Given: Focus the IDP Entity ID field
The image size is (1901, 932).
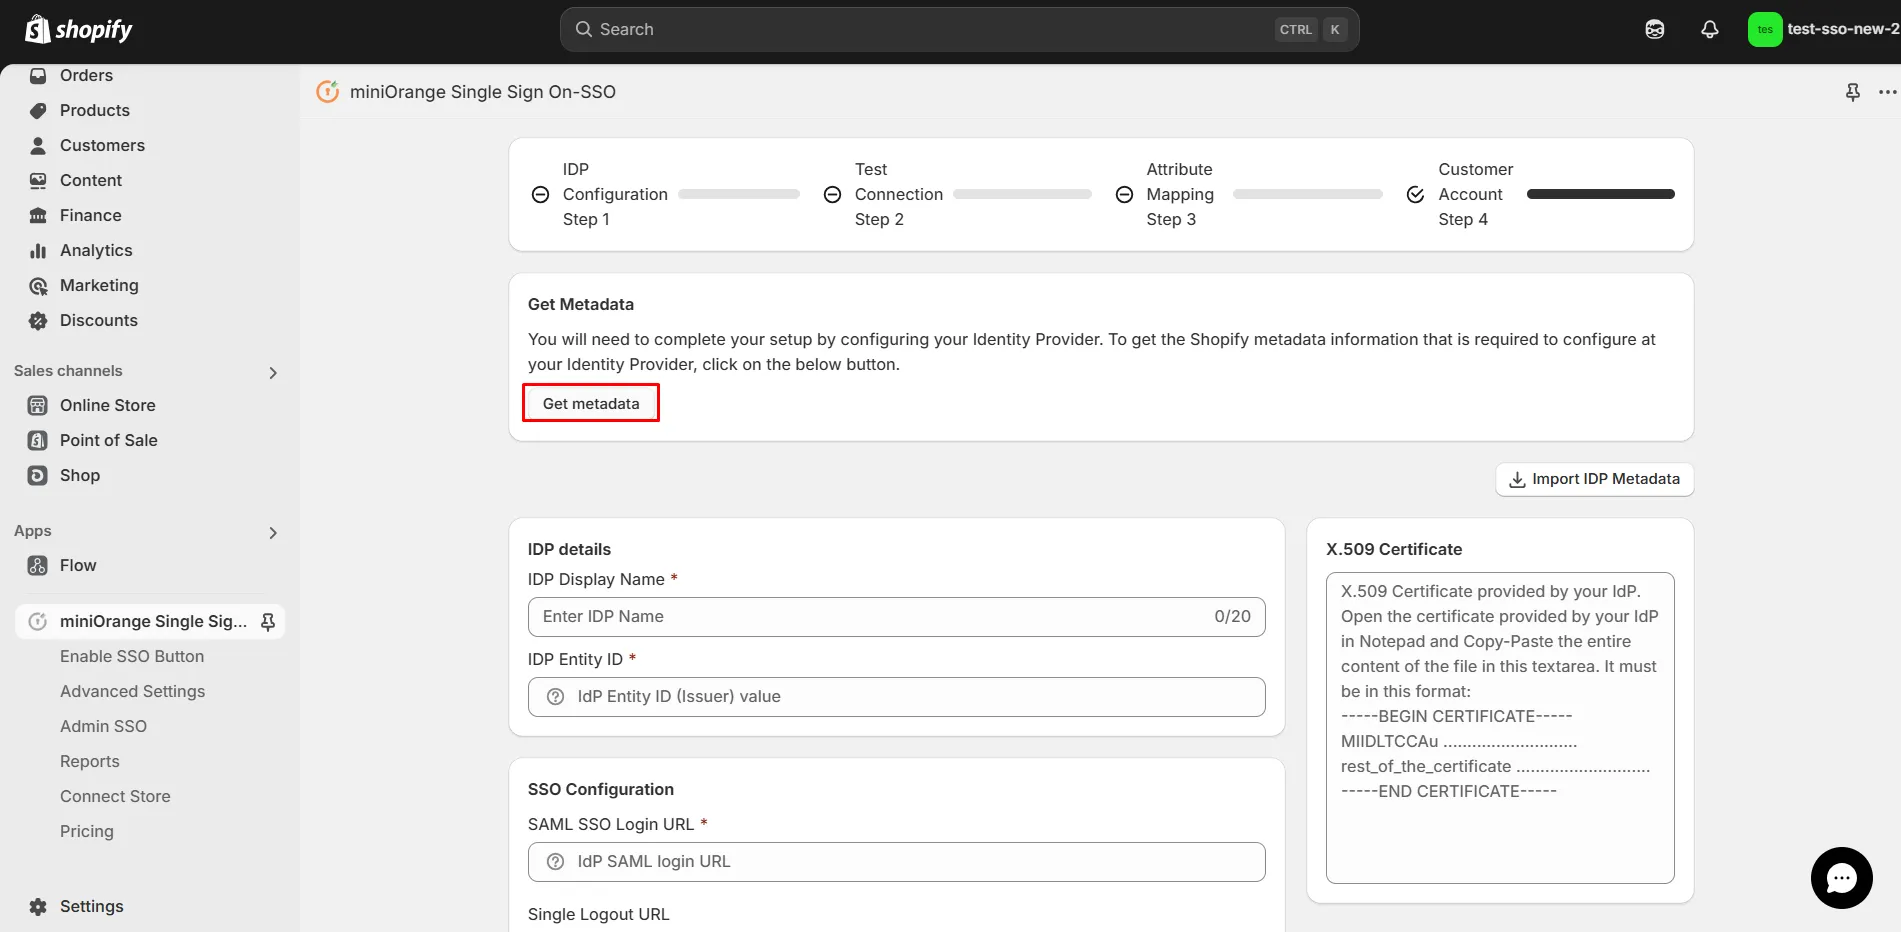Looking at the screenshot, I should pos(896,697).
